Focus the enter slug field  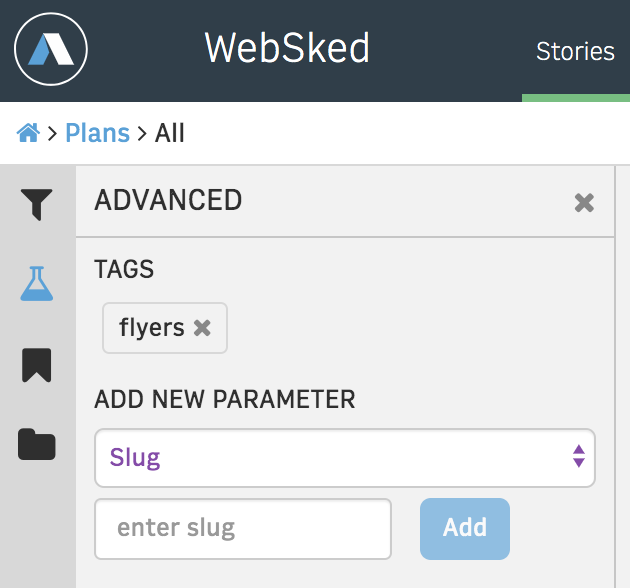coord(243,529)
